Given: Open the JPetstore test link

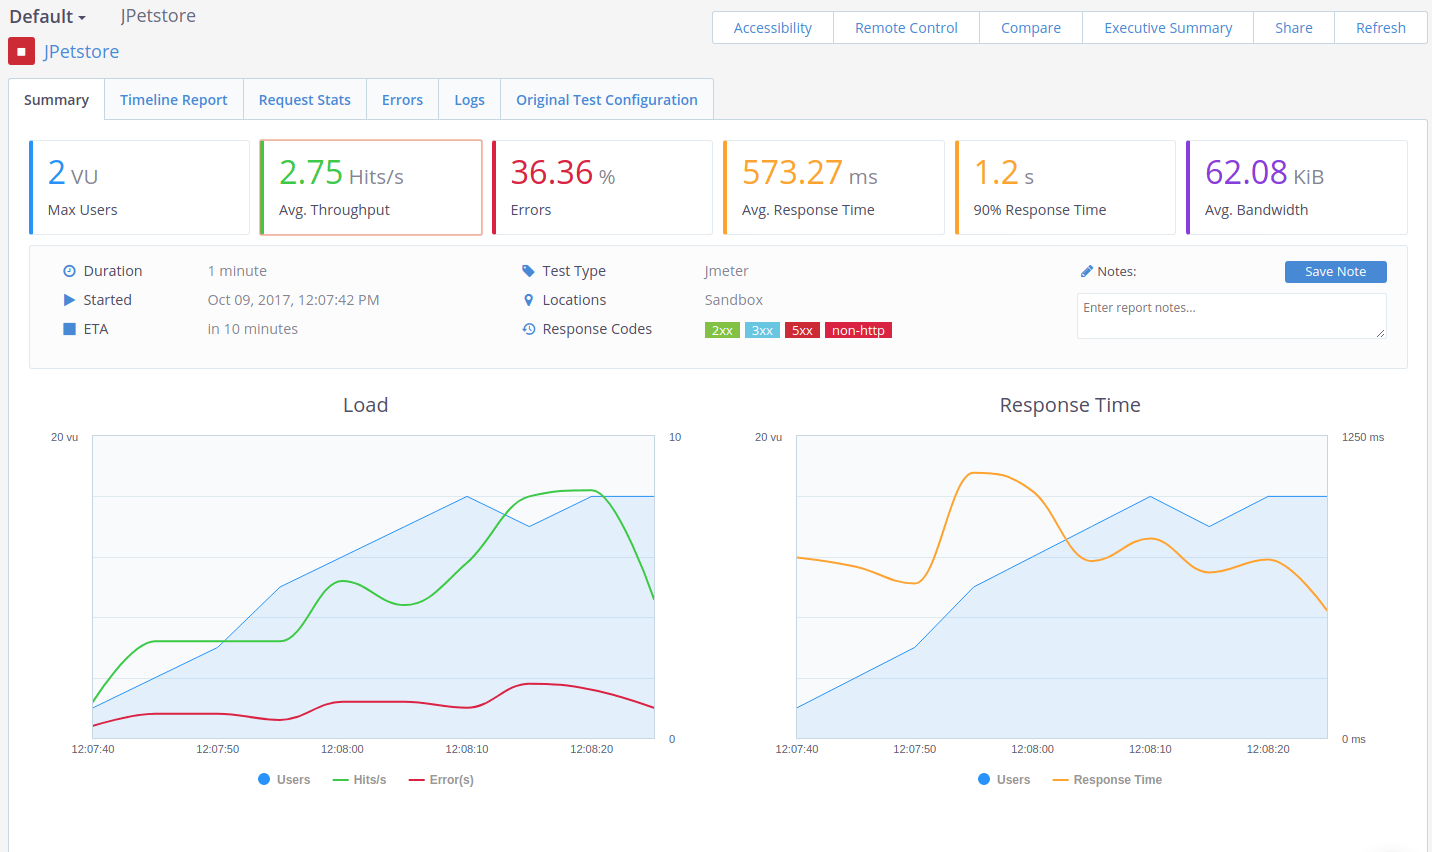Looking at the screenshot, I should (81, 52).
